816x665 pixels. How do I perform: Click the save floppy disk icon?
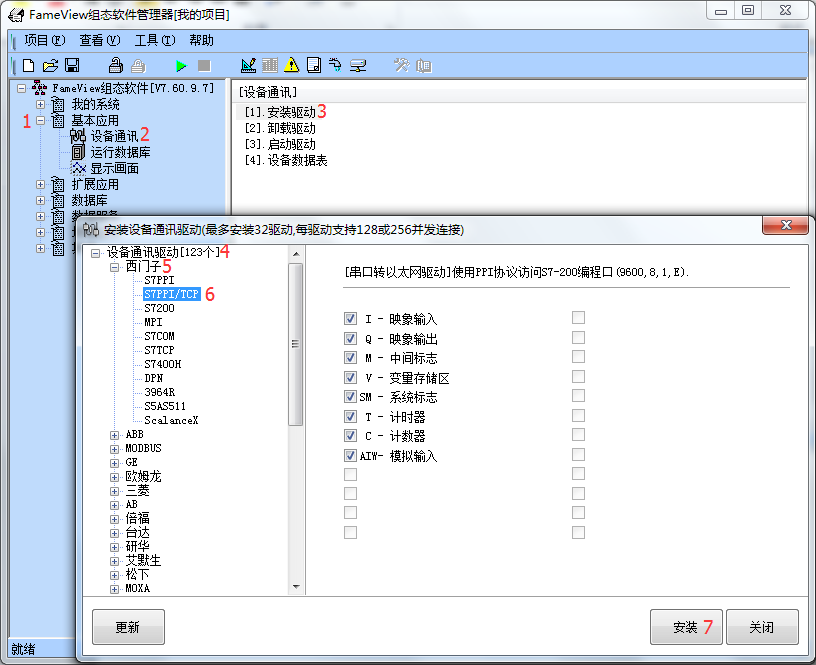[x=72, y=66]
